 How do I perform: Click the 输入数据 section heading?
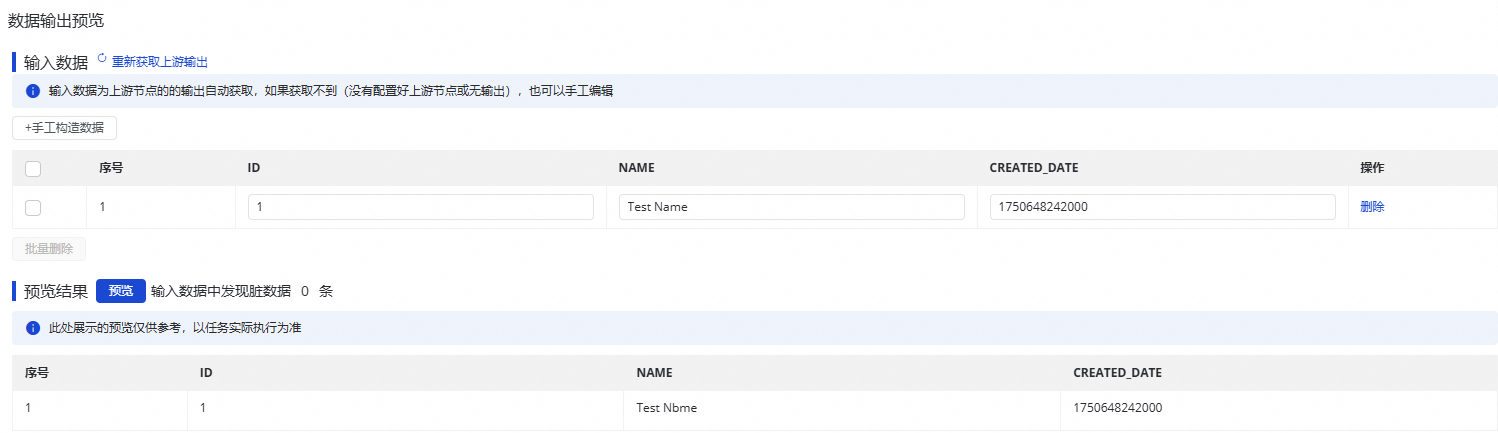click(56, 63)
